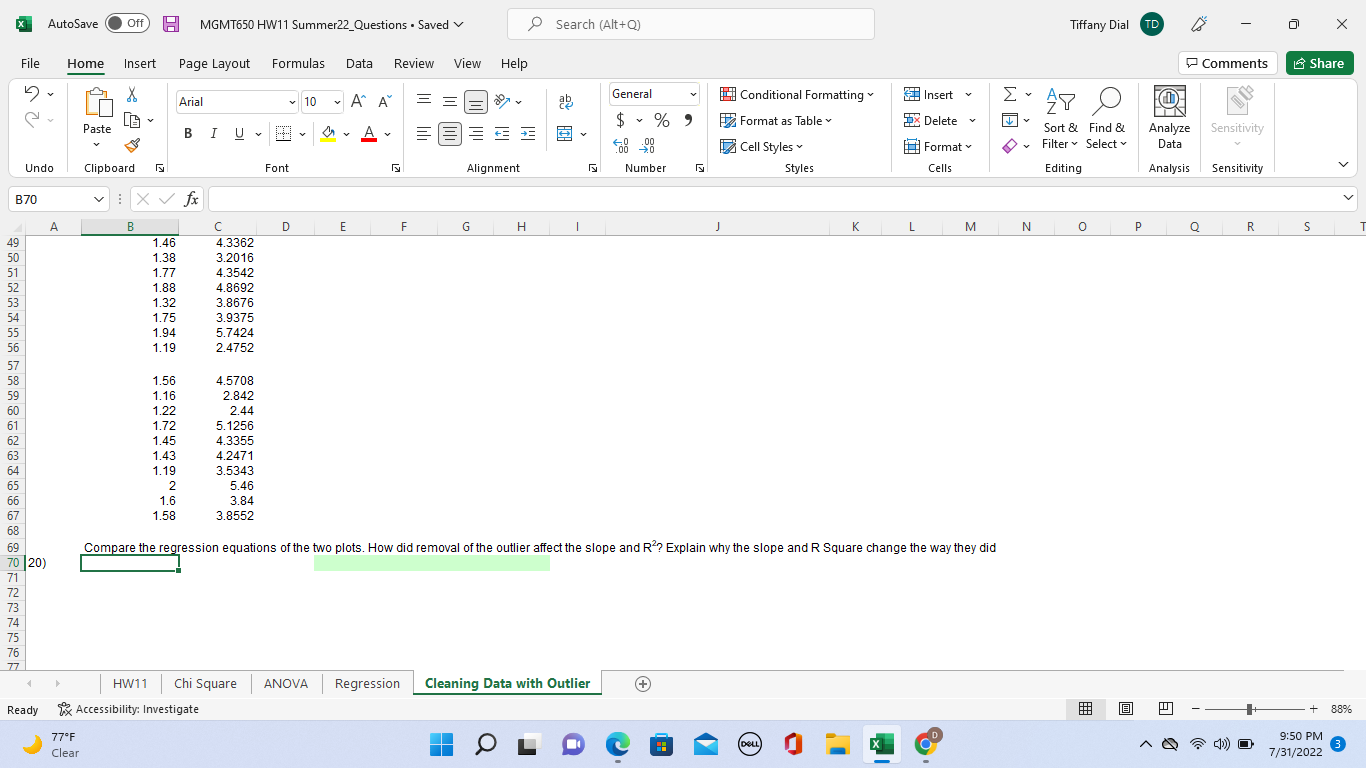Open the Alignment settings dialog launcher
Viewport: 1366px width, 768px height.
[593, 168]
